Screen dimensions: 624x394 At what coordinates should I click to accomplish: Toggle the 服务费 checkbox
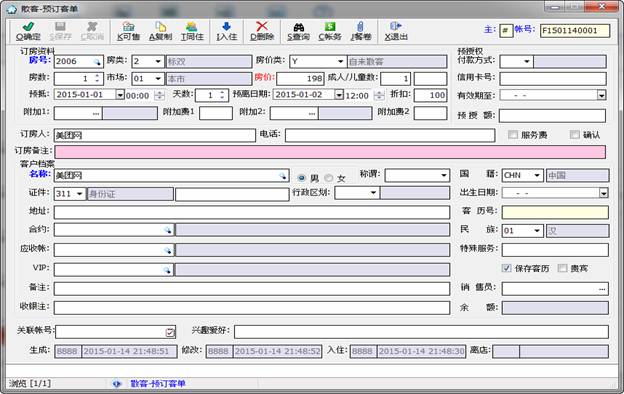[513, 135]
